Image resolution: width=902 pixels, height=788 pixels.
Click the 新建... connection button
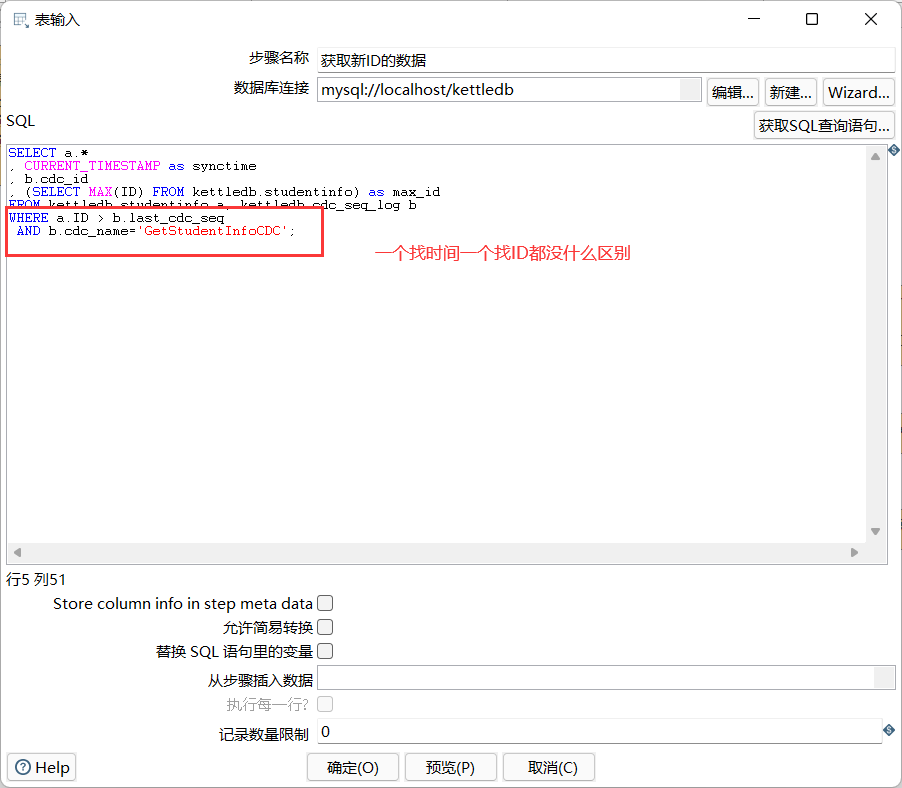click(791, 92)
